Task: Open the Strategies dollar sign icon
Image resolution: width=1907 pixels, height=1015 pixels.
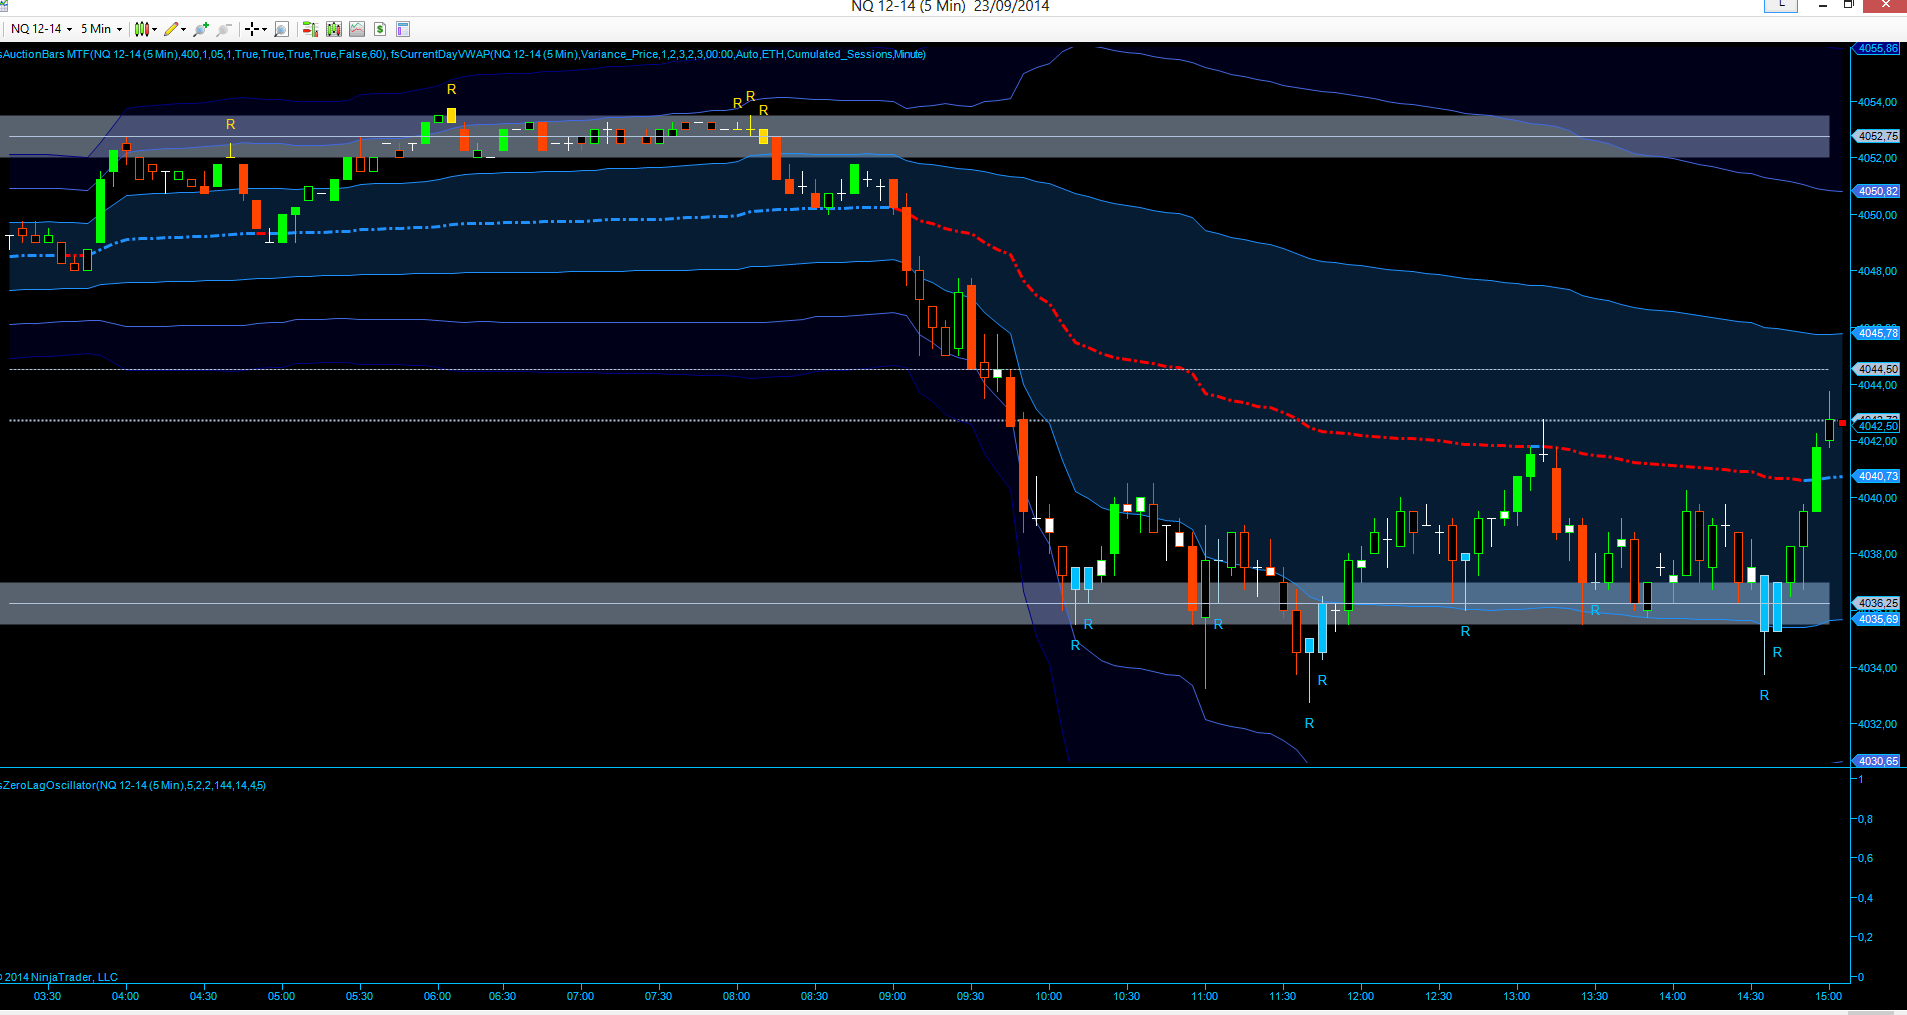Action: (x=380, y=29)
